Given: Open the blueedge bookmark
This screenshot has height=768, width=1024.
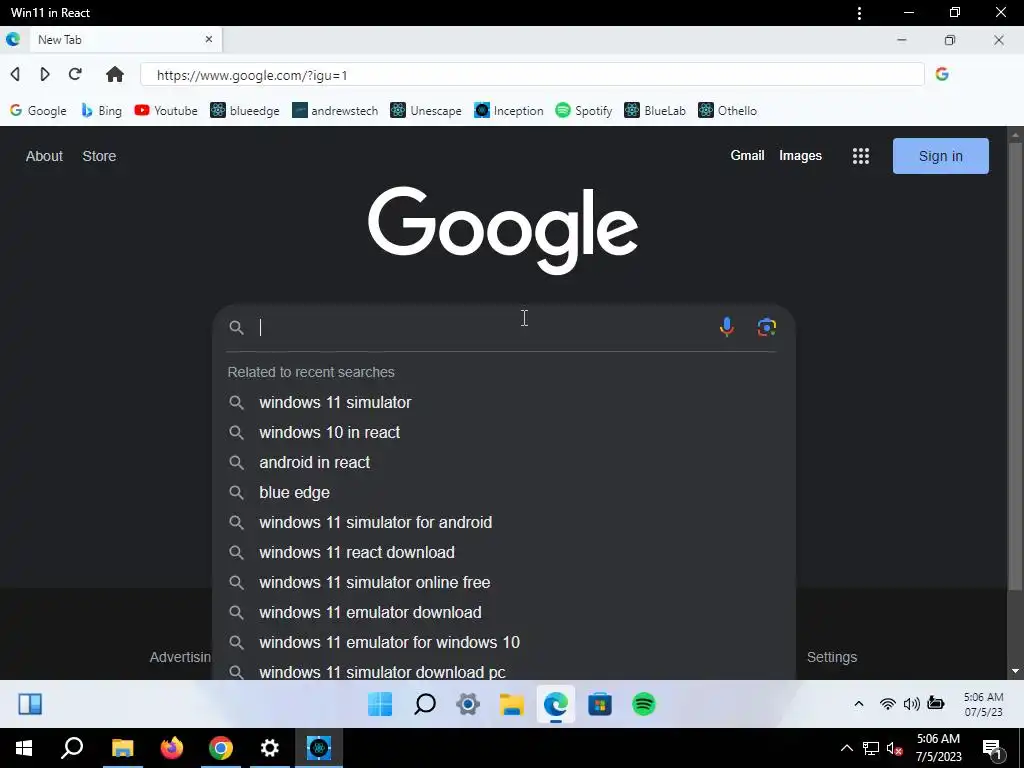Looking at the screenshot, I should tap(245, 110).
